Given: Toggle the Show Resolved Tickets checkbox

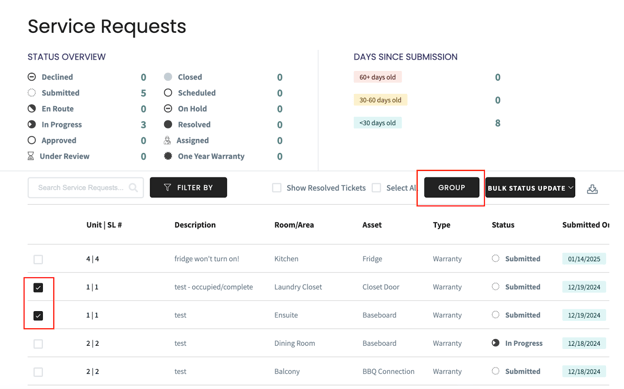Looking at the screenshot, I should [277, 188].
